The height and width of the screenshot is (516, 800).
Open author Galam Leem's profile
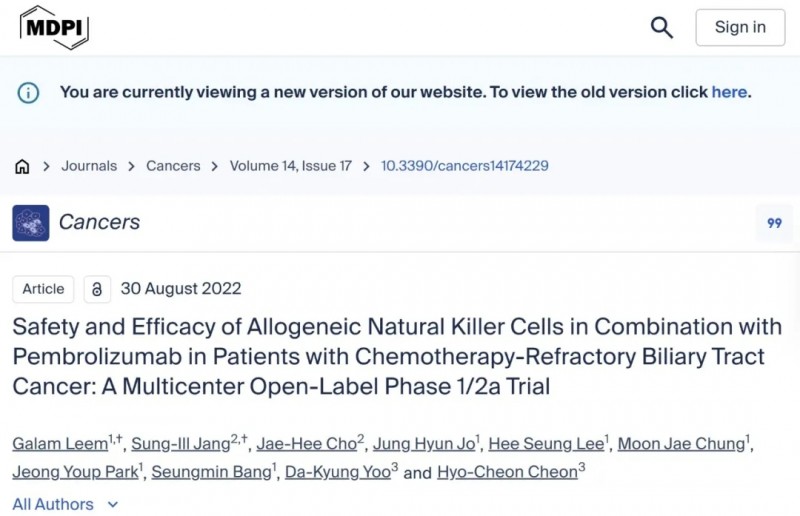[x=49, y=444]
